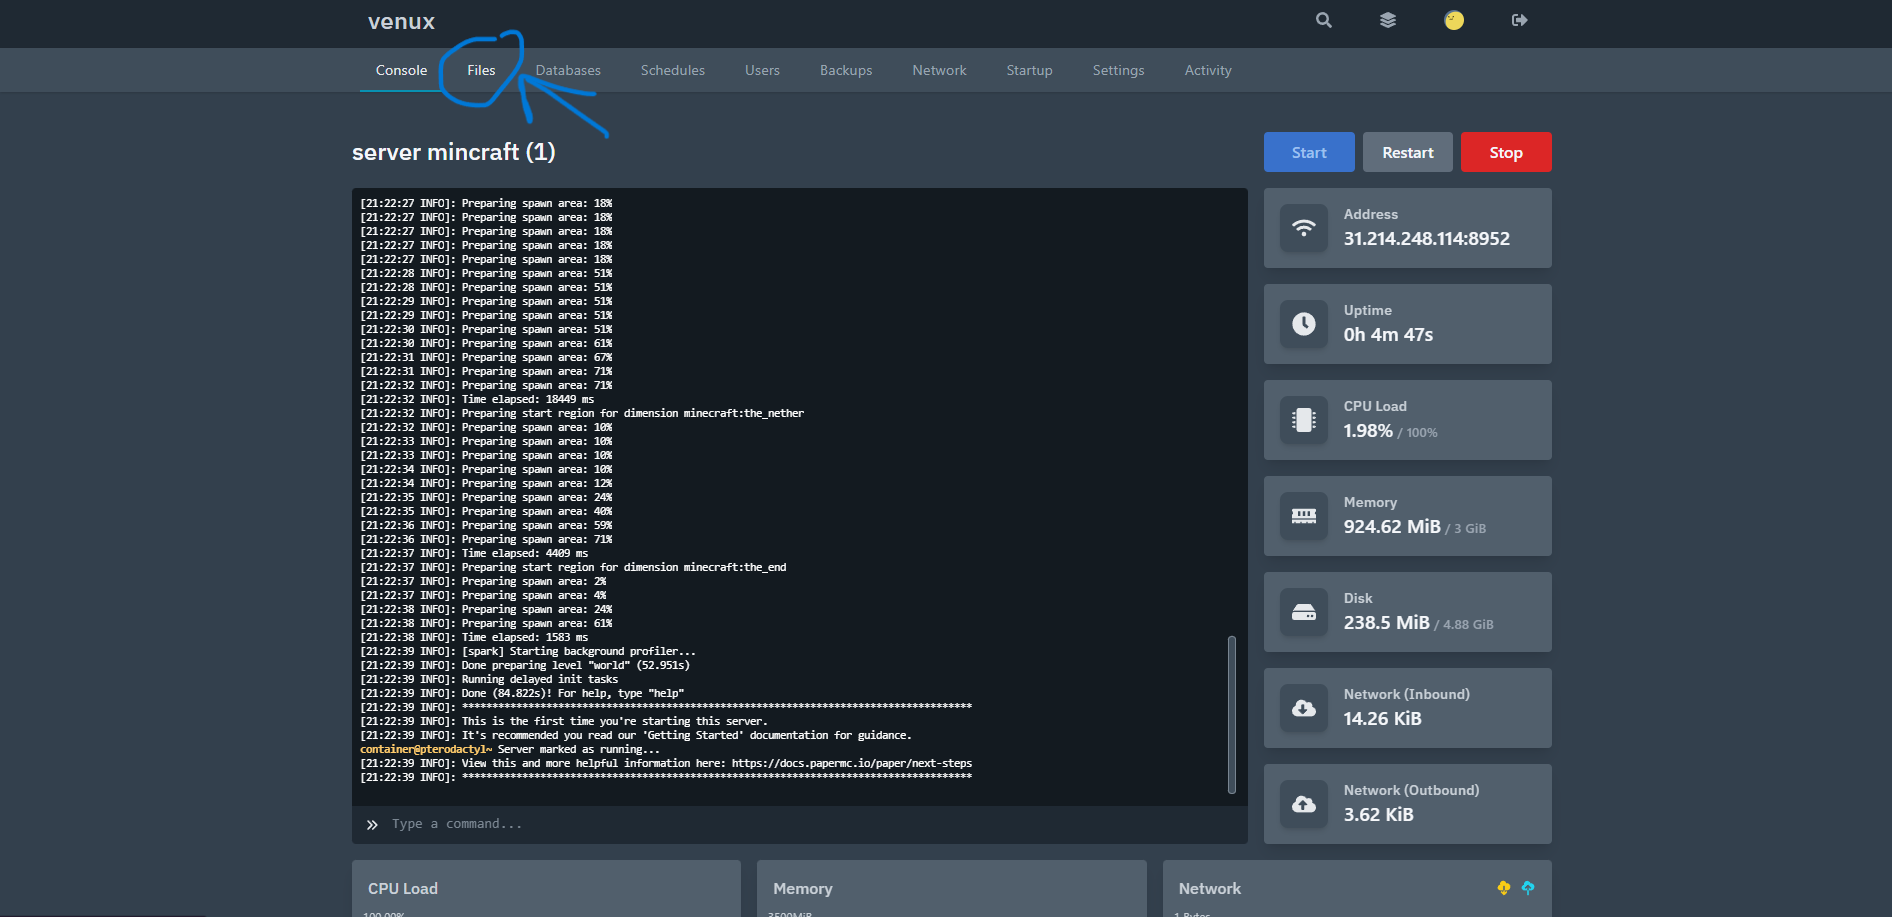The height and width of the screenshot is (917, 1892).
Task: Go to the Backups tab
Action: (846, 71)
